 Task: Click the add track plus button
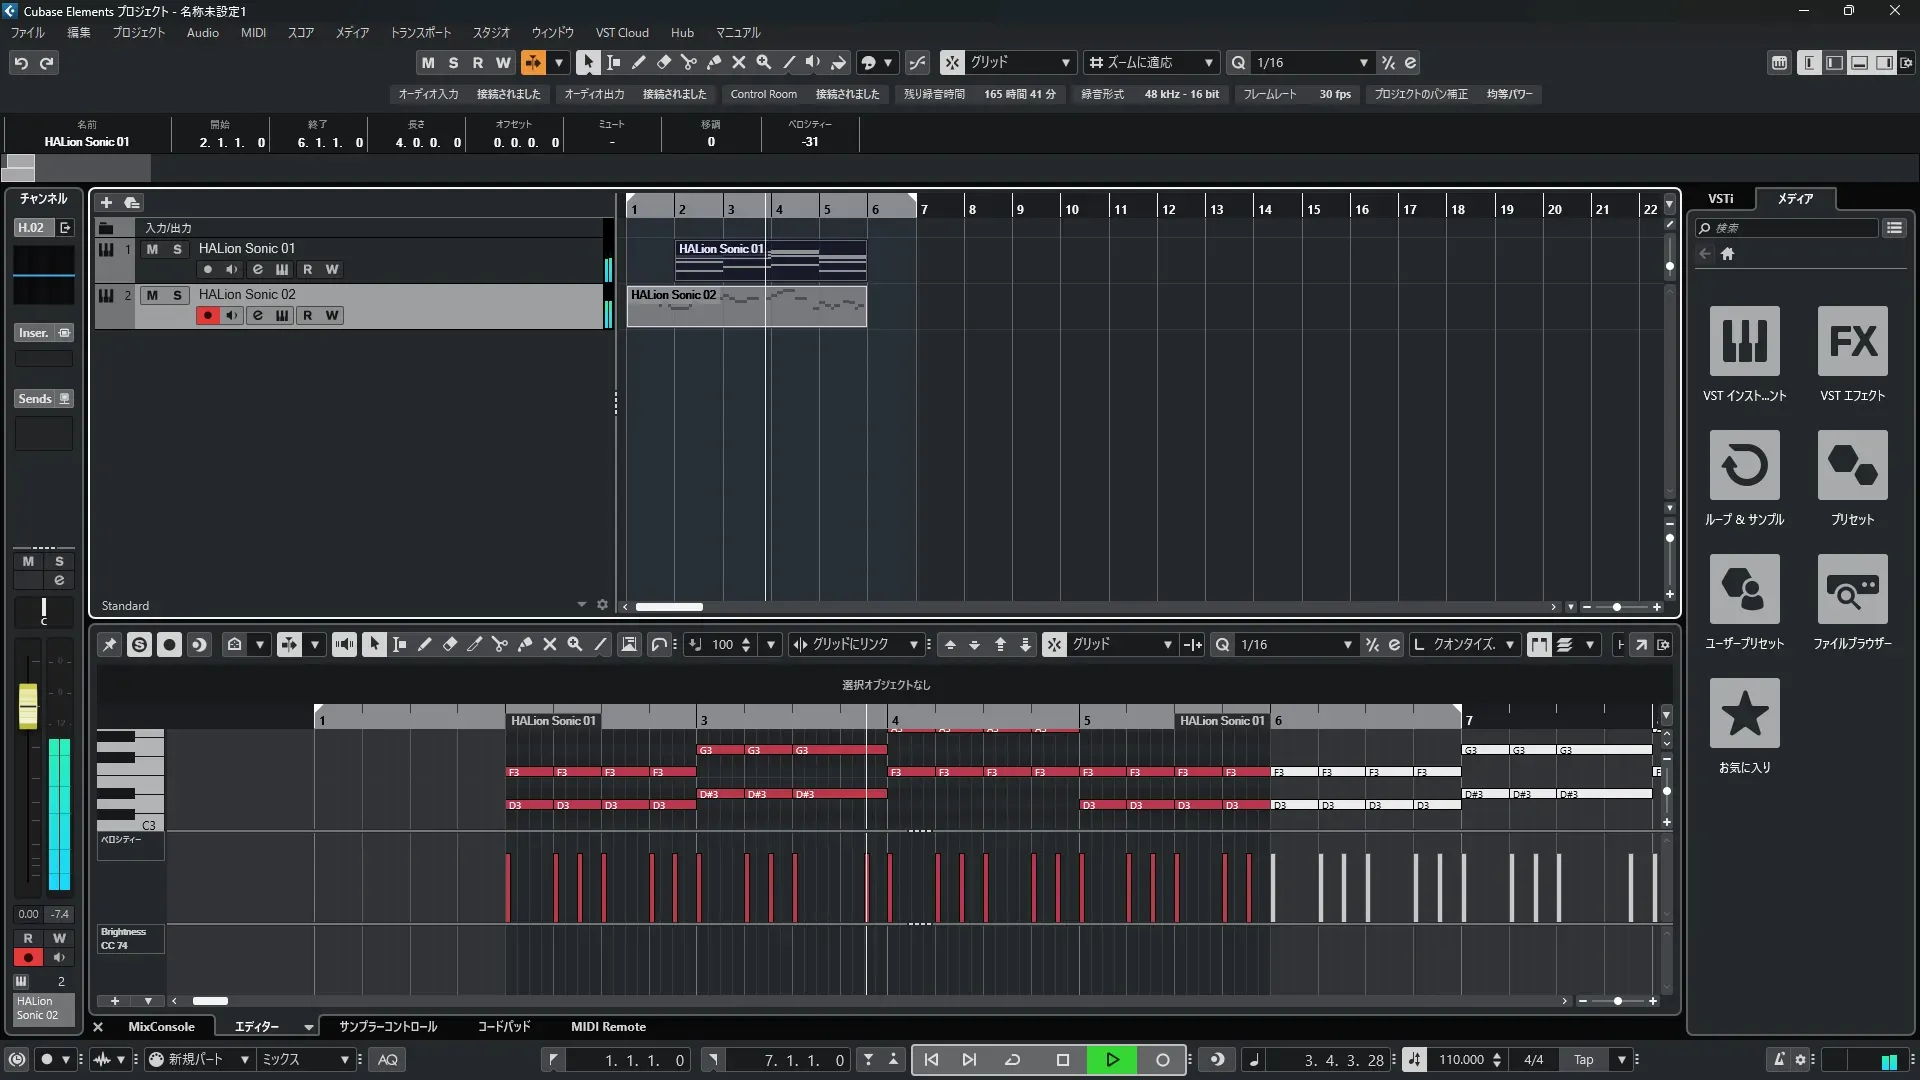click(106, 203)
